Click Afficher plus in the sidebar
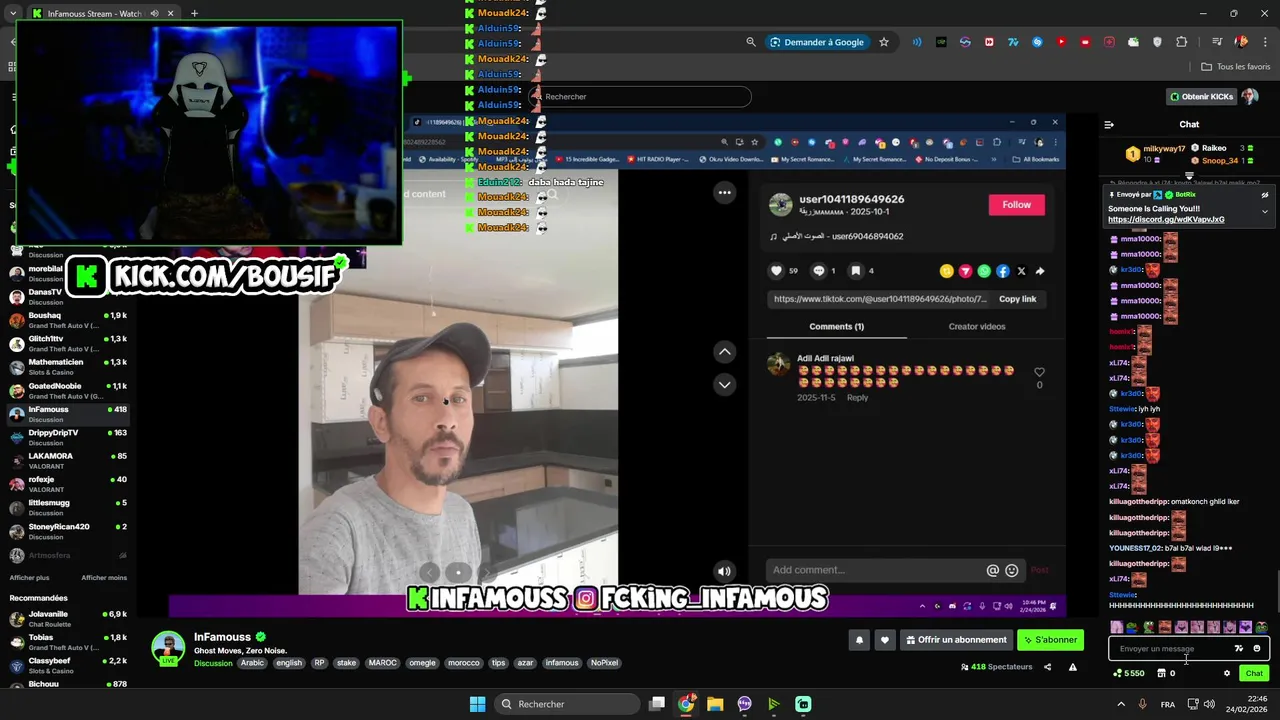 [29, 578]
